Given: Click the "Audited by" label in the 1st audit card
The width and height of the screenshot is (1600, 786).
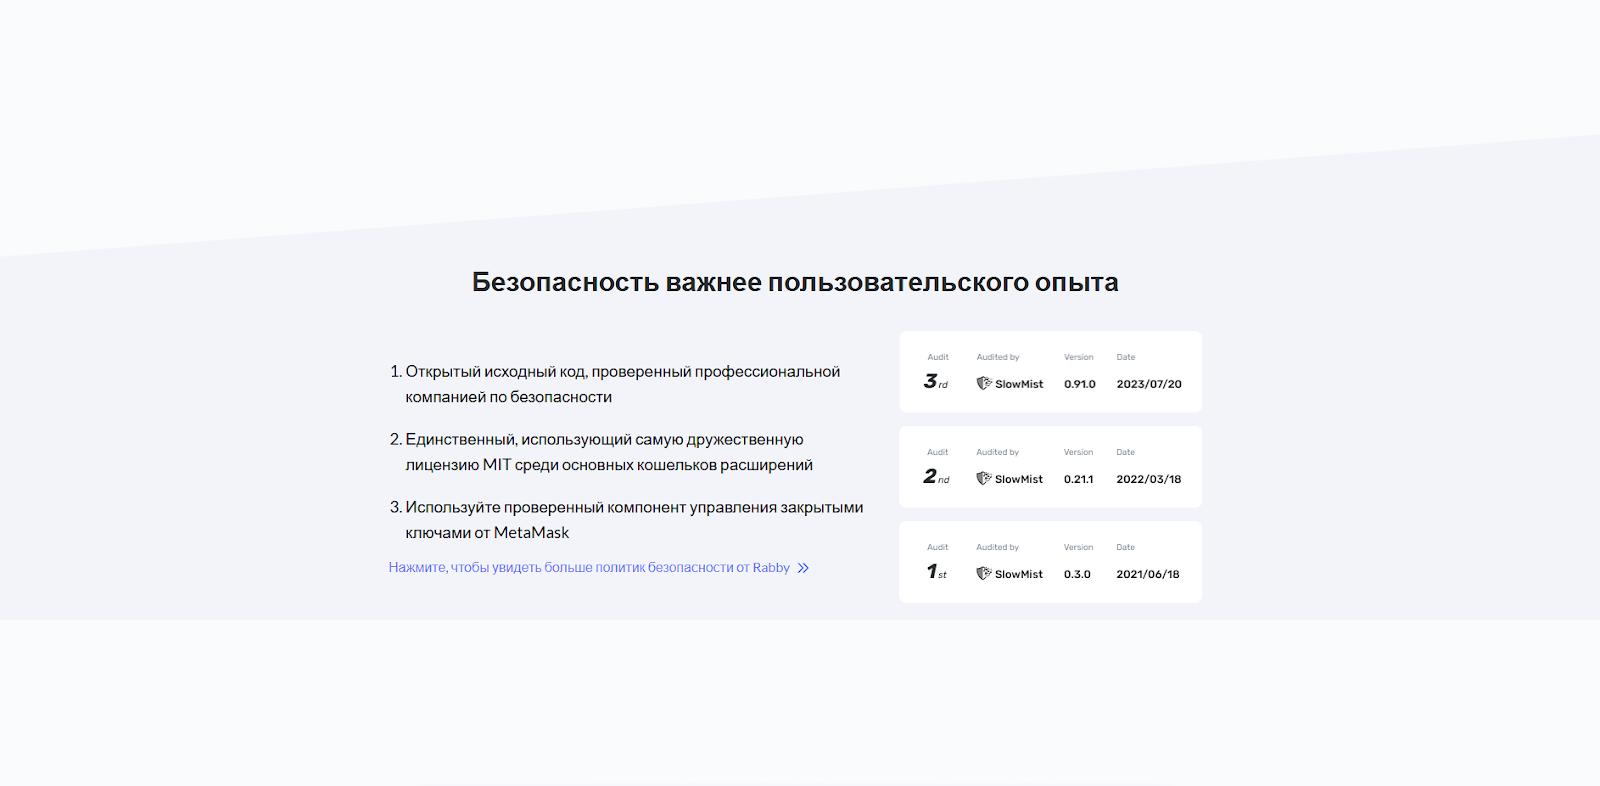Looking at the screenshot, I should tap(997, 547).
